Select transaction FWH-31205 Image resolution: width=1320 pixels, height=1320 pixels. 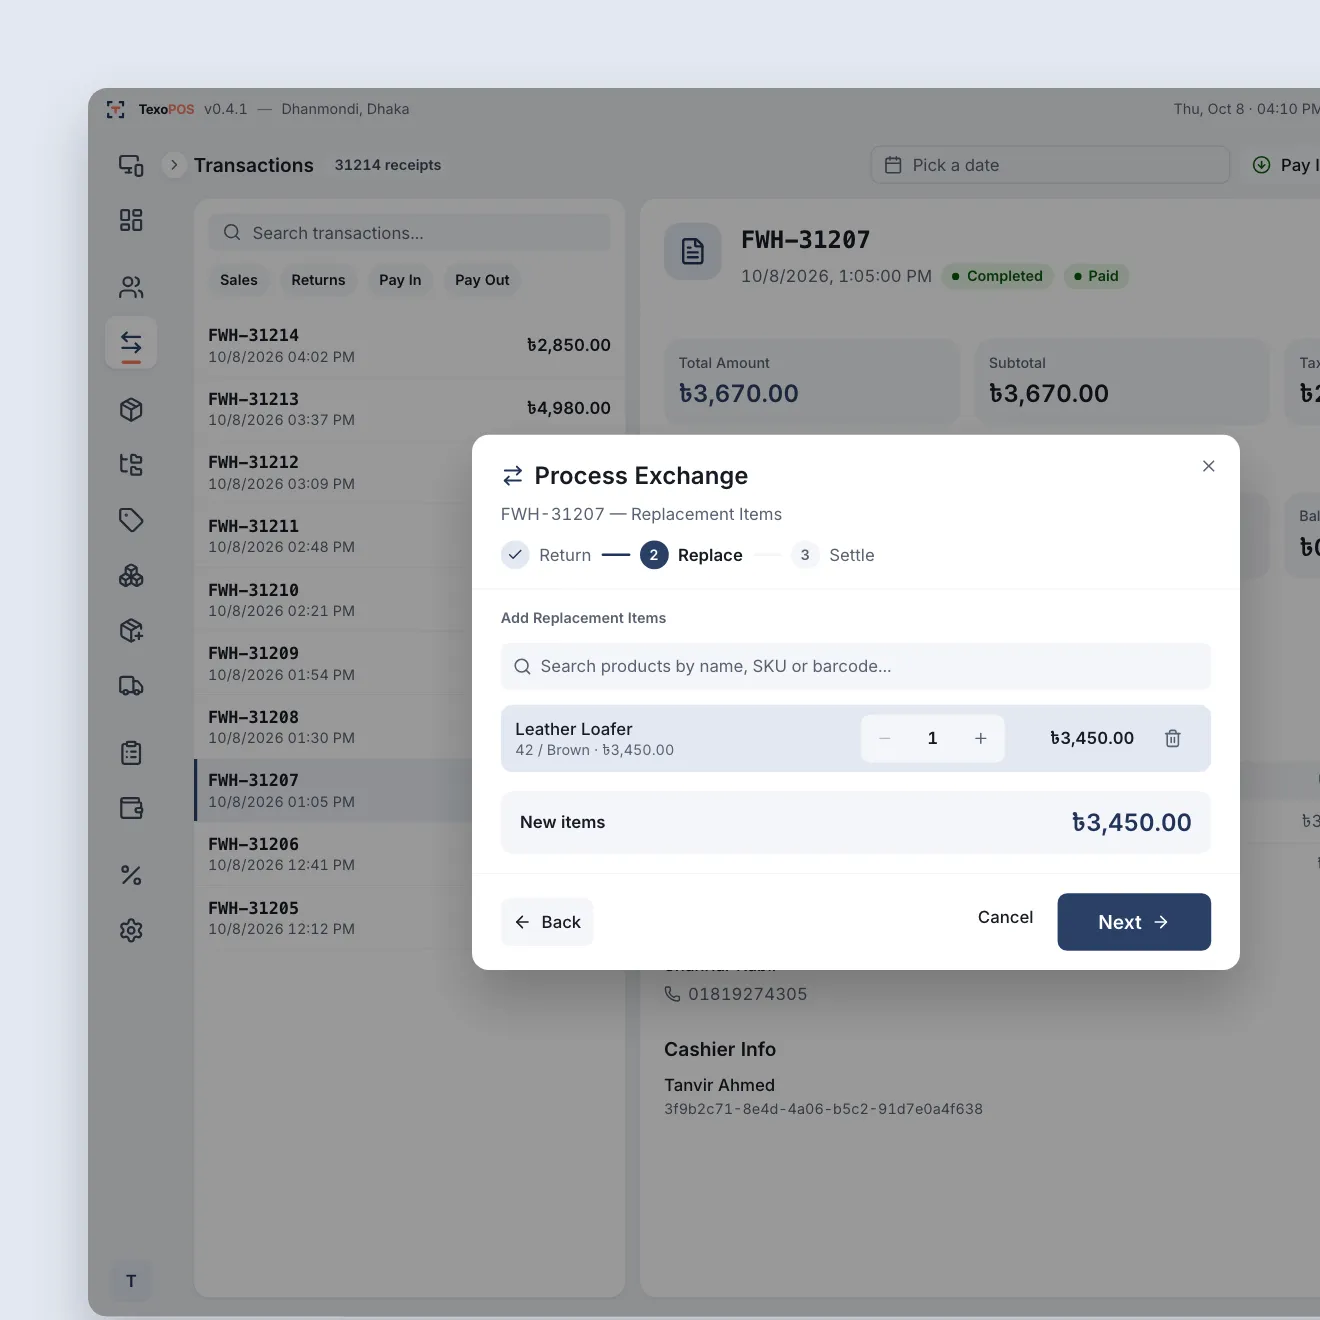click(334, 917)
